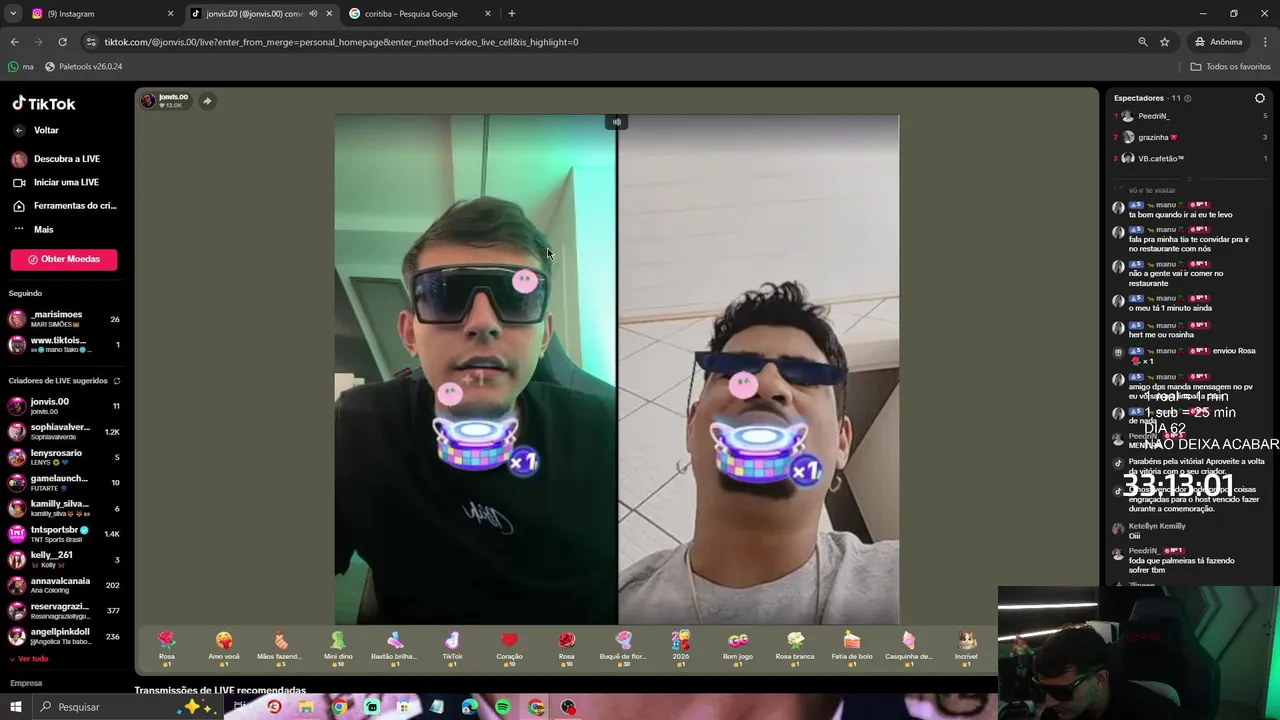Send the Fatia de bolo gift
The image size is (1280, 720).
852,648
